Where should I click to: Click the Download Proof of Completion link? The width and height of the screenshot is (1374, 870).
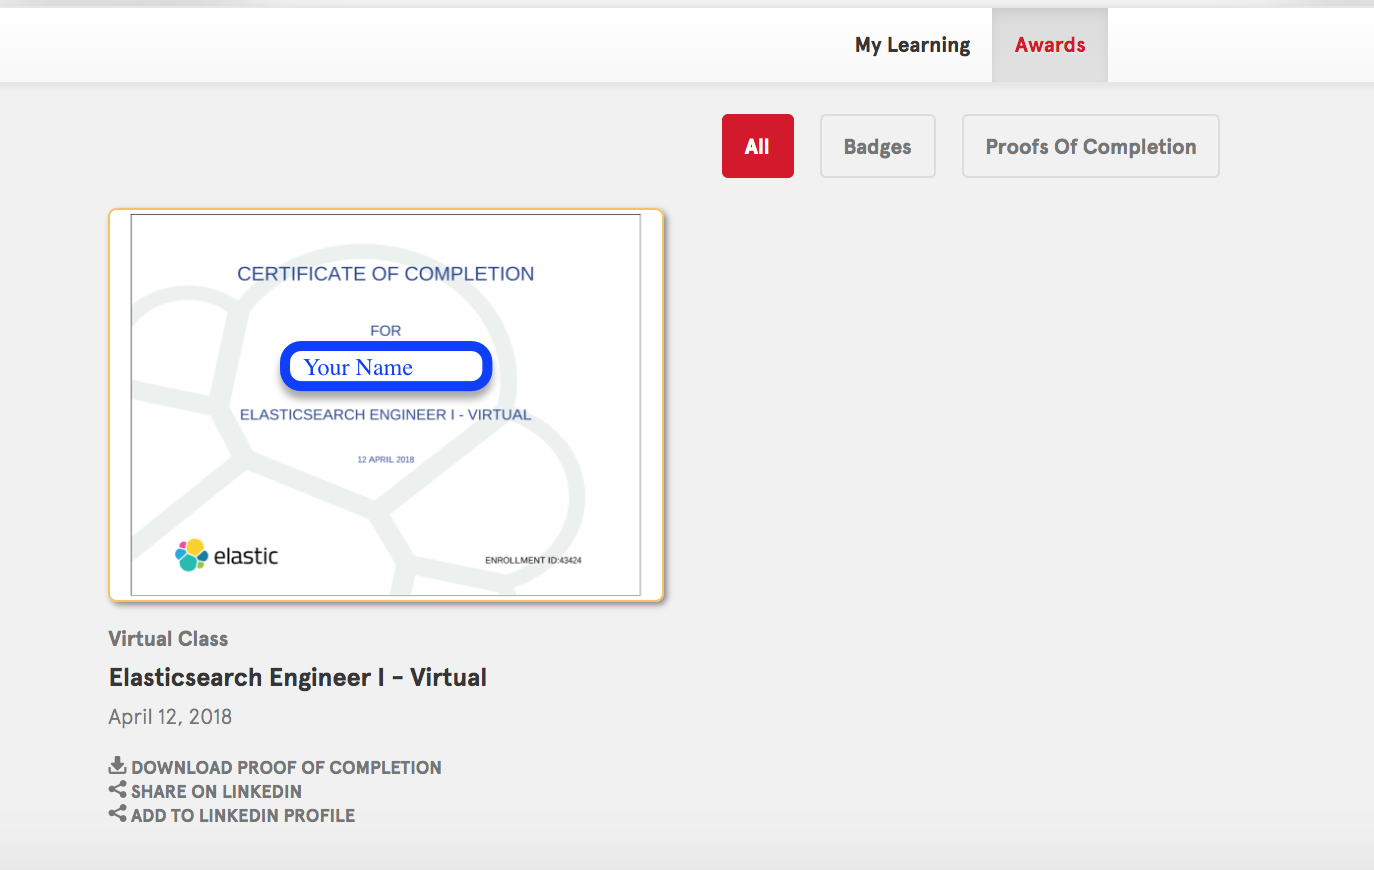[x=286, y=767]
